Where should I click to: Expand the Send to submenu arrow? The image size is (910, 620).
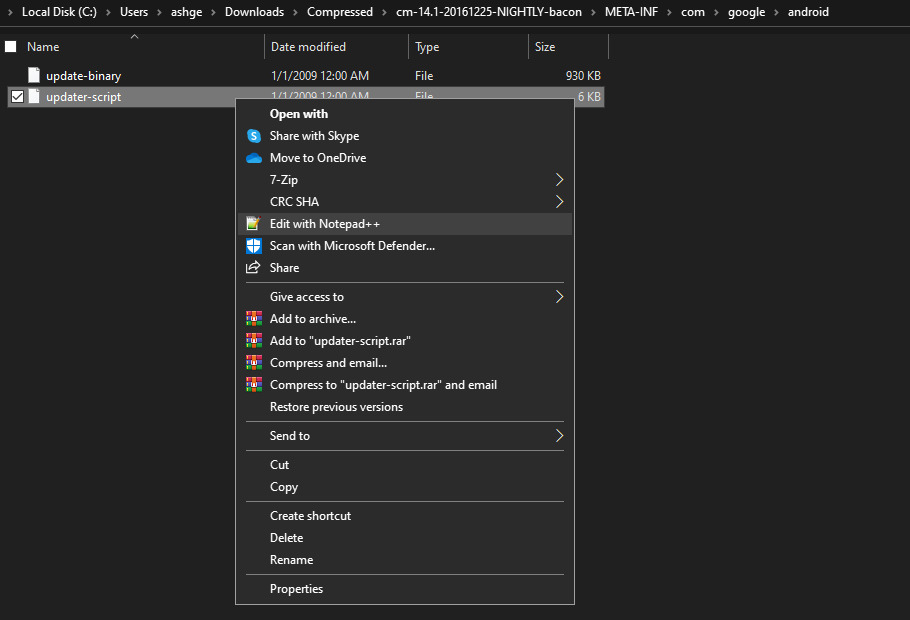(x=559, y=436)
